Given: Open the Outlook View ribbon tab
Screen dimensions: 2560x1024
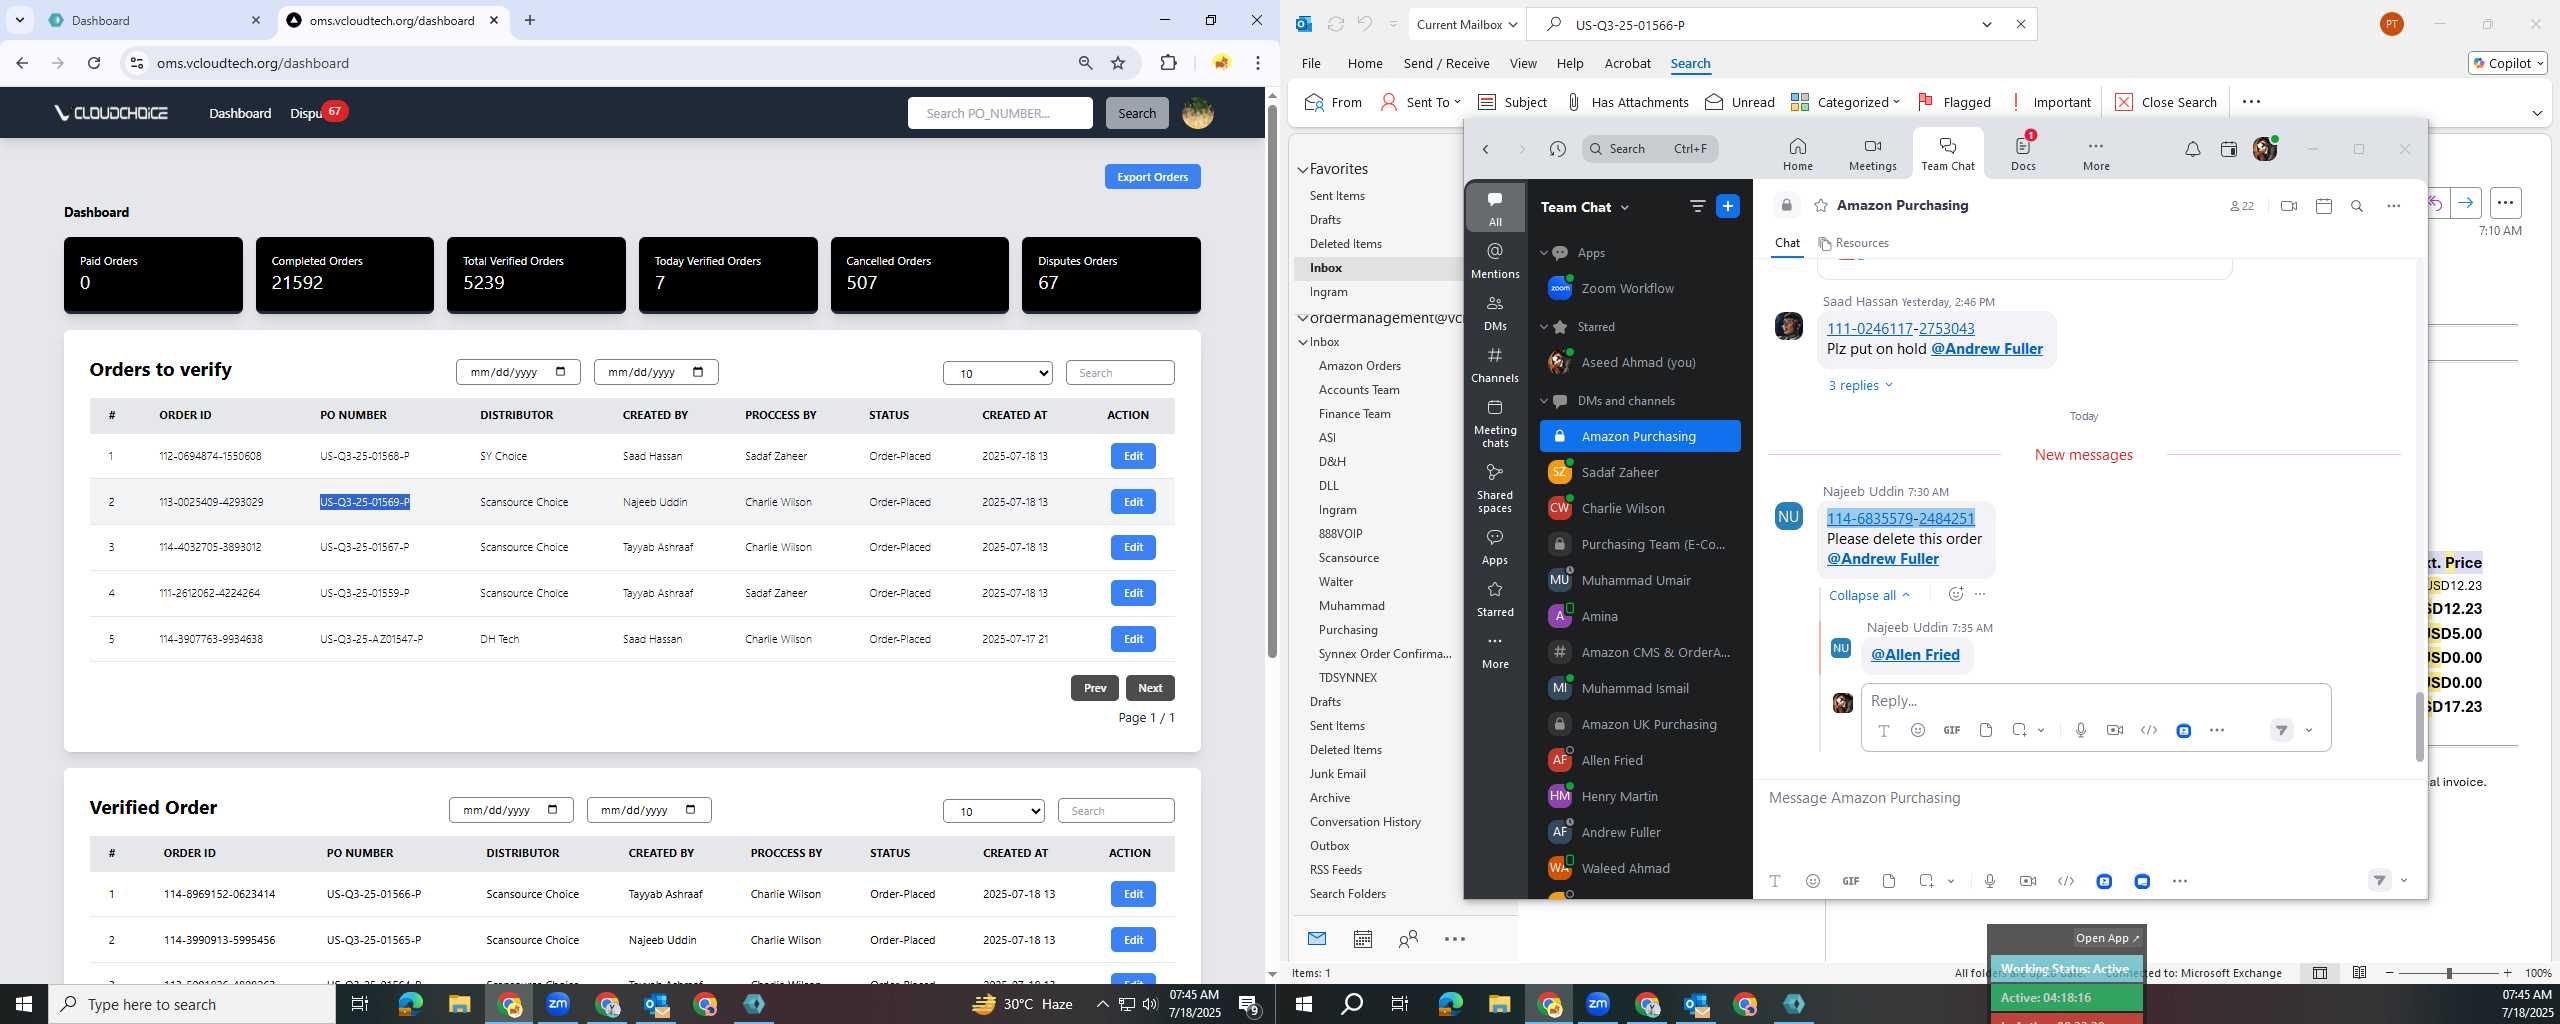Looking at the screenshot, I should [x=1523, y=63].
